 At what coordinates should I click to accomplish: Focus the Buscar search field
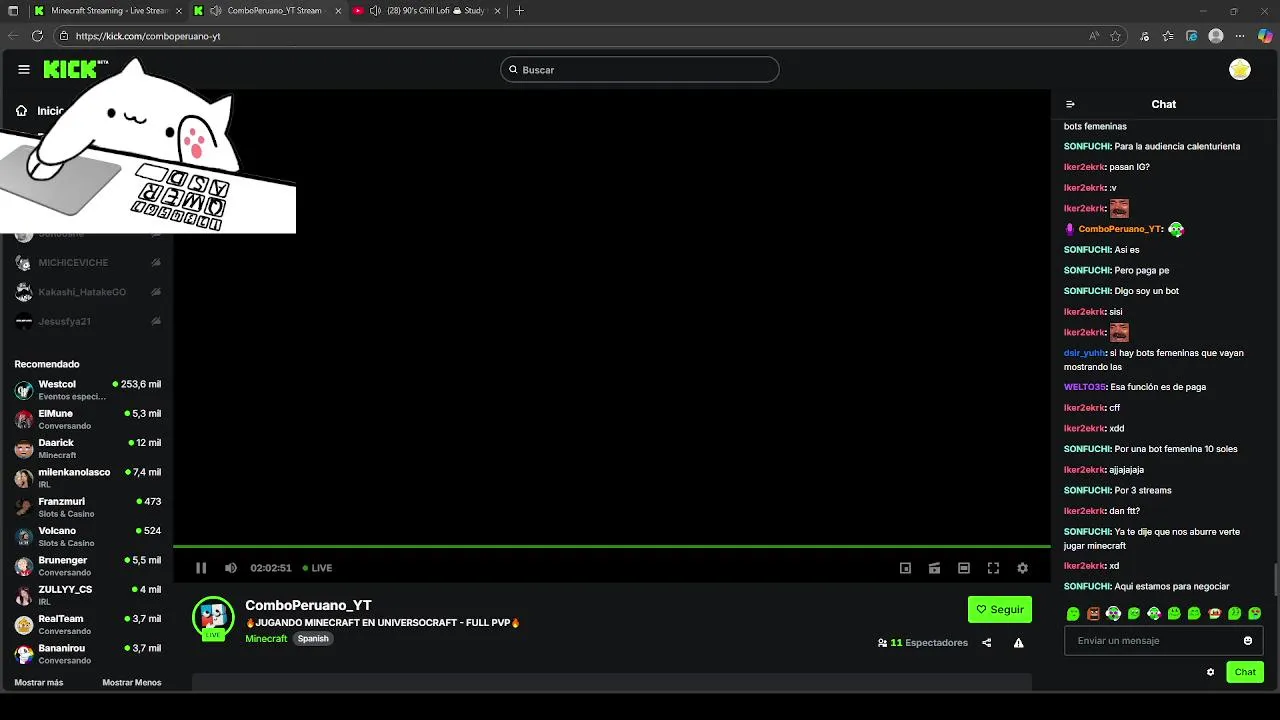coord(640,70)
